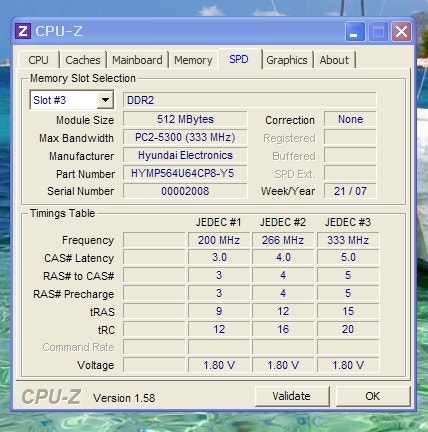Click the Serial Number label
Image resolution: width=428 pixels, height=432 pixels.
click(81, 191)
